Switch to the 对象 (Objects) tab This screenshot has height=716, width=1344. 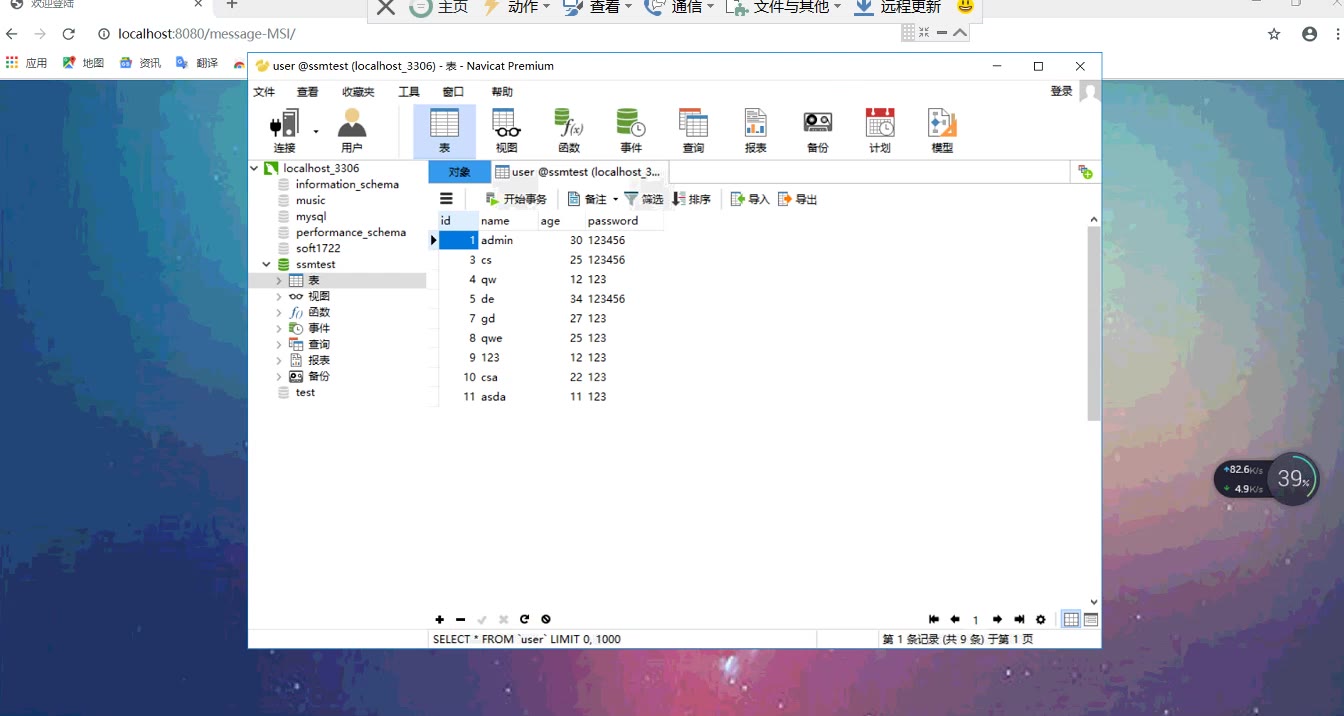(x=459, y=172)
